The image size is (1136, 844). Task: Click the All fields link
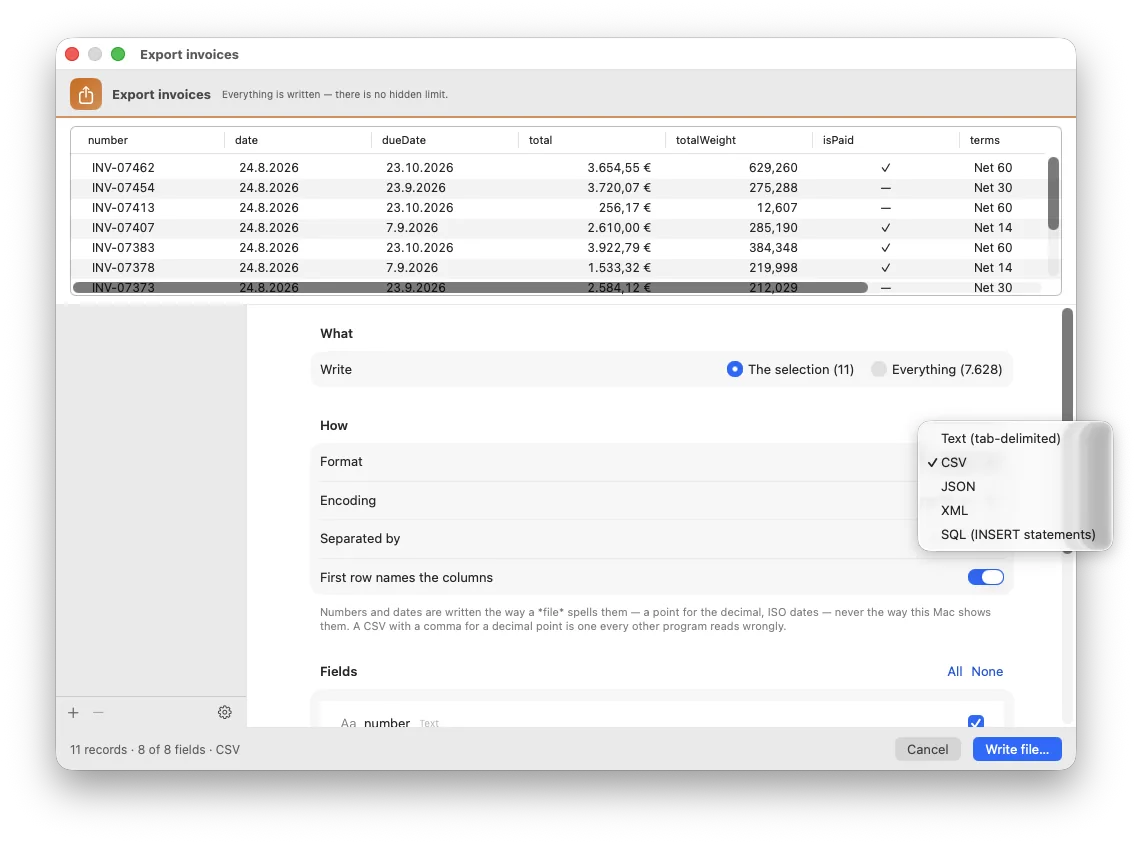[955, 672]
